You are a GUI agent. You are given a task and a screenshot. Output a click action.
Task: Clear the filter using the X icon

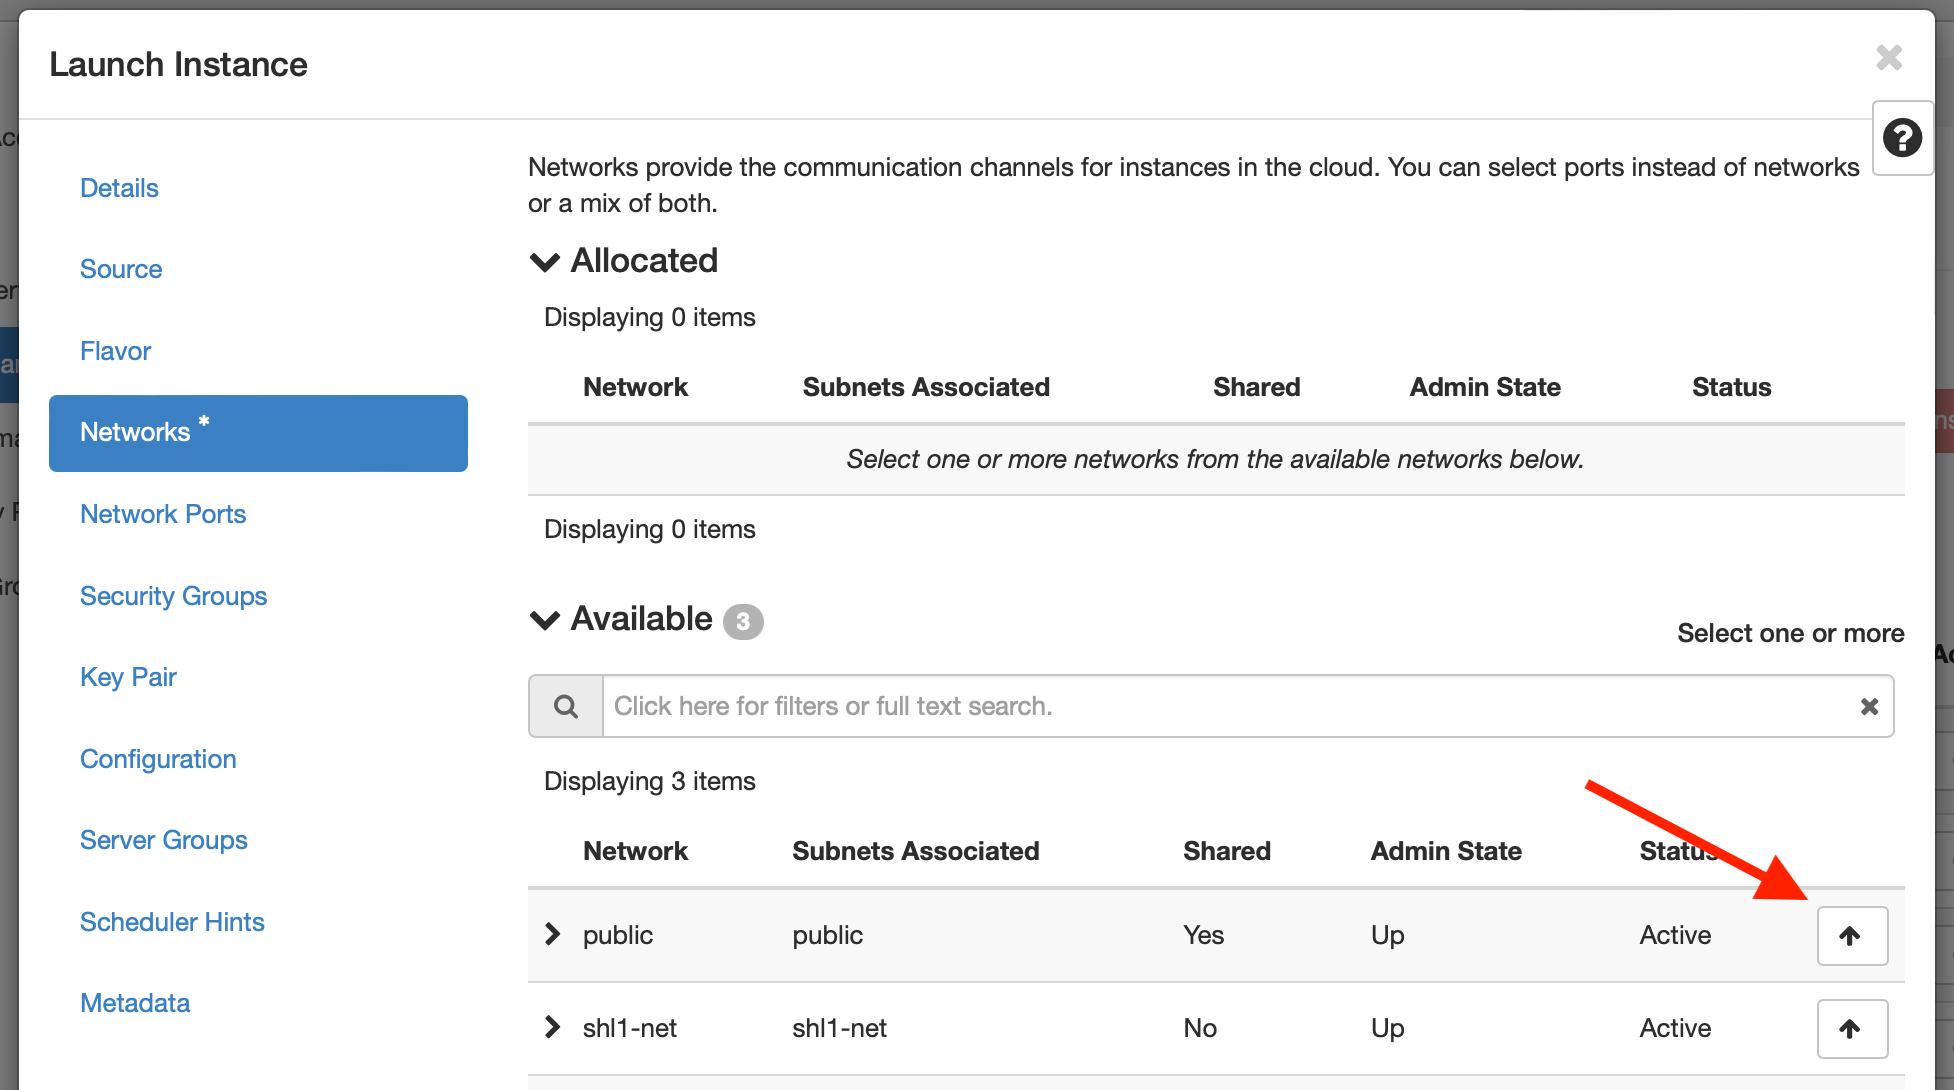tap(1869, 706)
